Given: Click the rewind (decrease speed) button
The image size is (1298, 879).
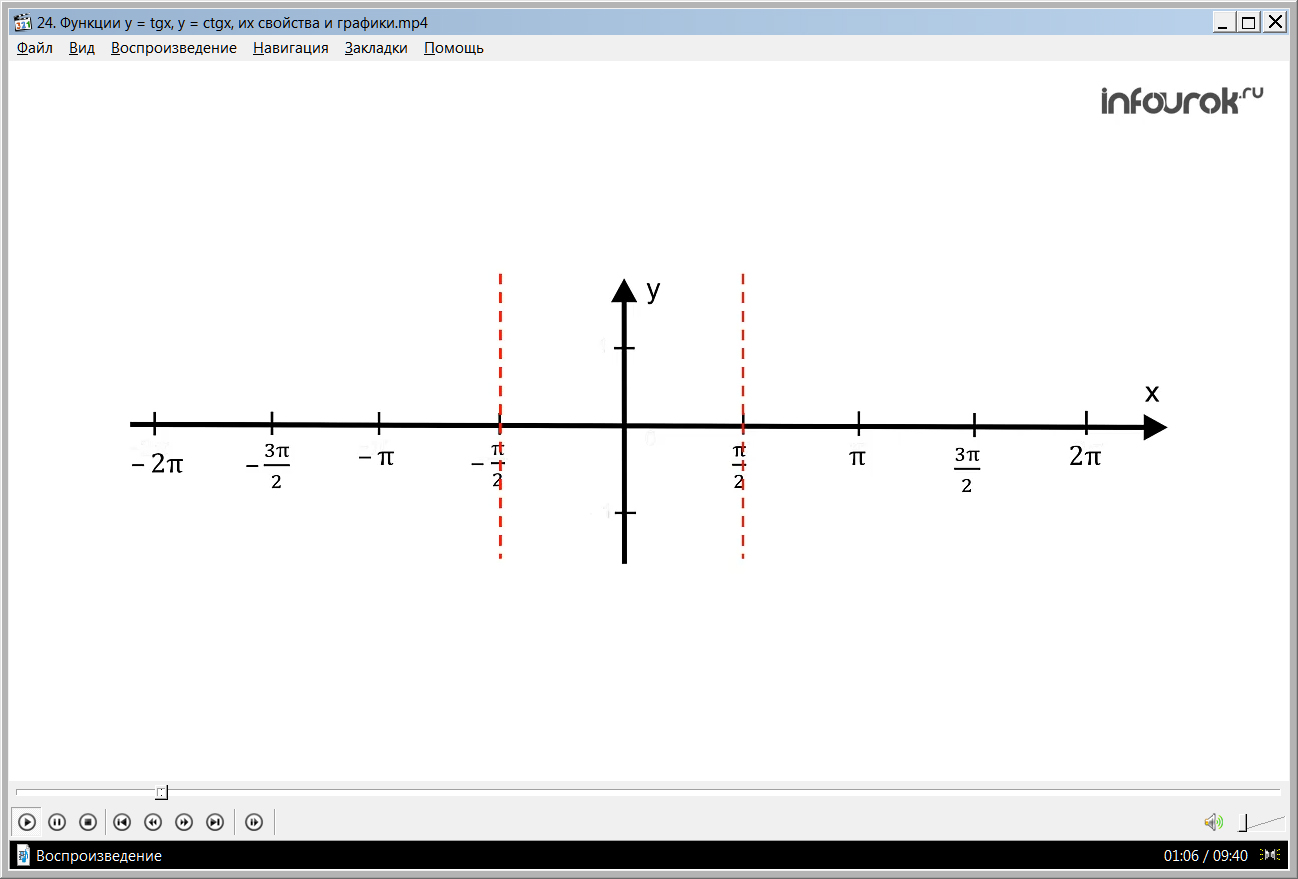Looking at the screenshot, I should [153, 822].
